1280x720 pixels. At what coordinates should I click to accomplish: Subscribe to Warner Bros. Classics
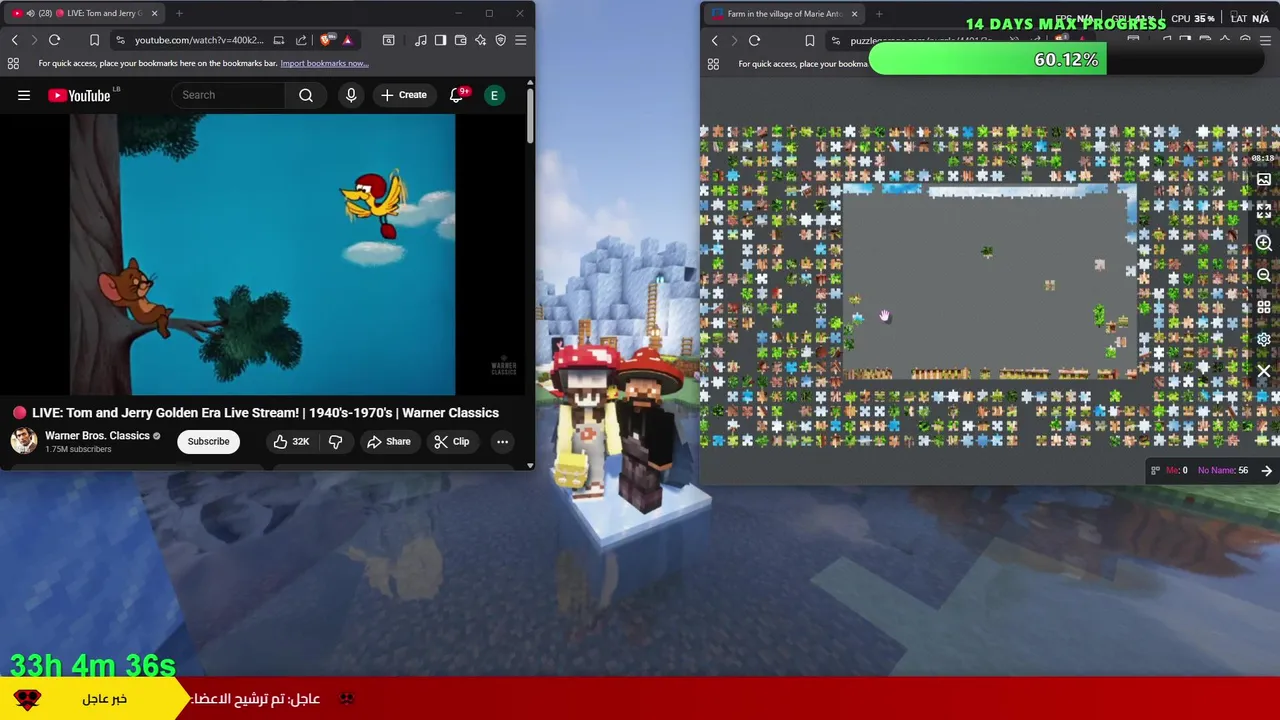coord(208,441)
